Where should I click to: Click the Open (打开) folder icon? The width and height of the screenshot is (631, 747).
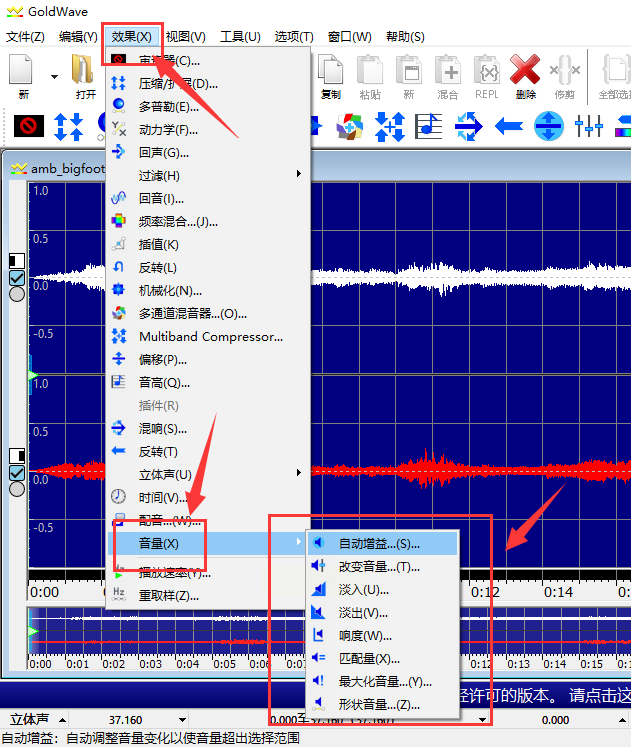coord(83,71)
